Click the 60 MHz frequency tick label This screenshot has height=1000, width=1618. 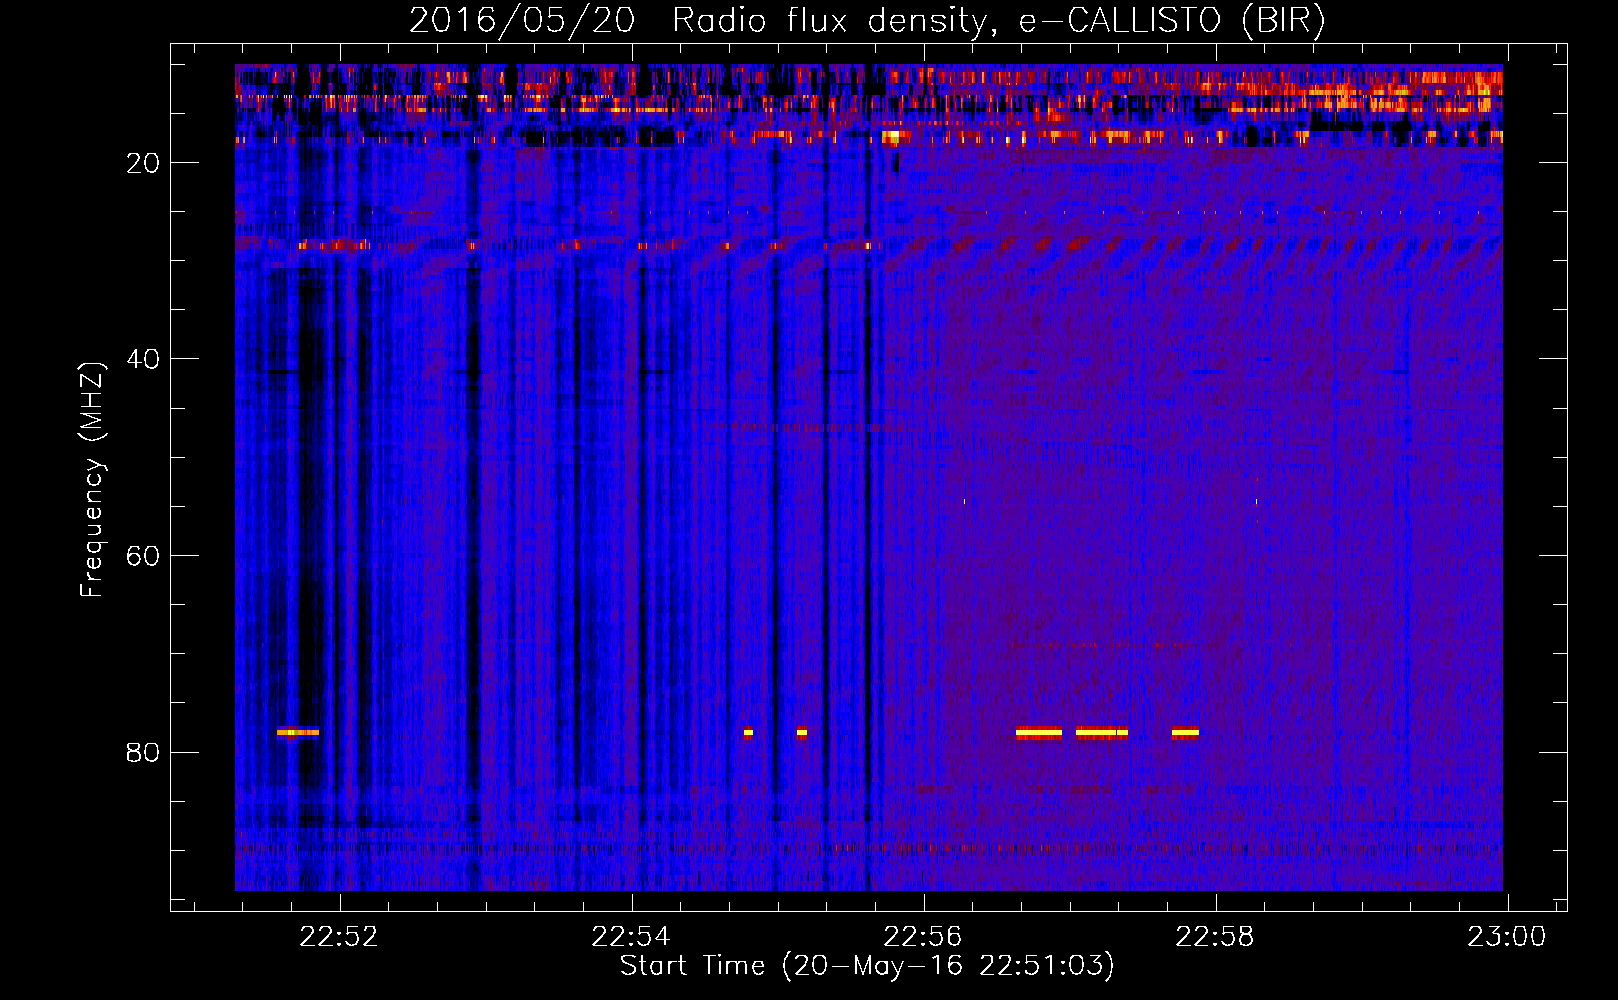(x=143, y=556)
